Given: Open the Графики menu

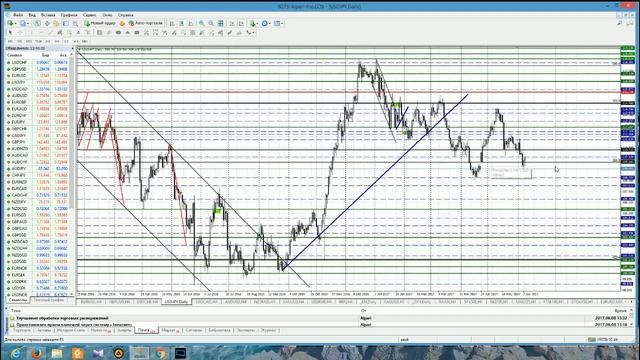Looking at the screenshot, I should click(x=69, y=15).
